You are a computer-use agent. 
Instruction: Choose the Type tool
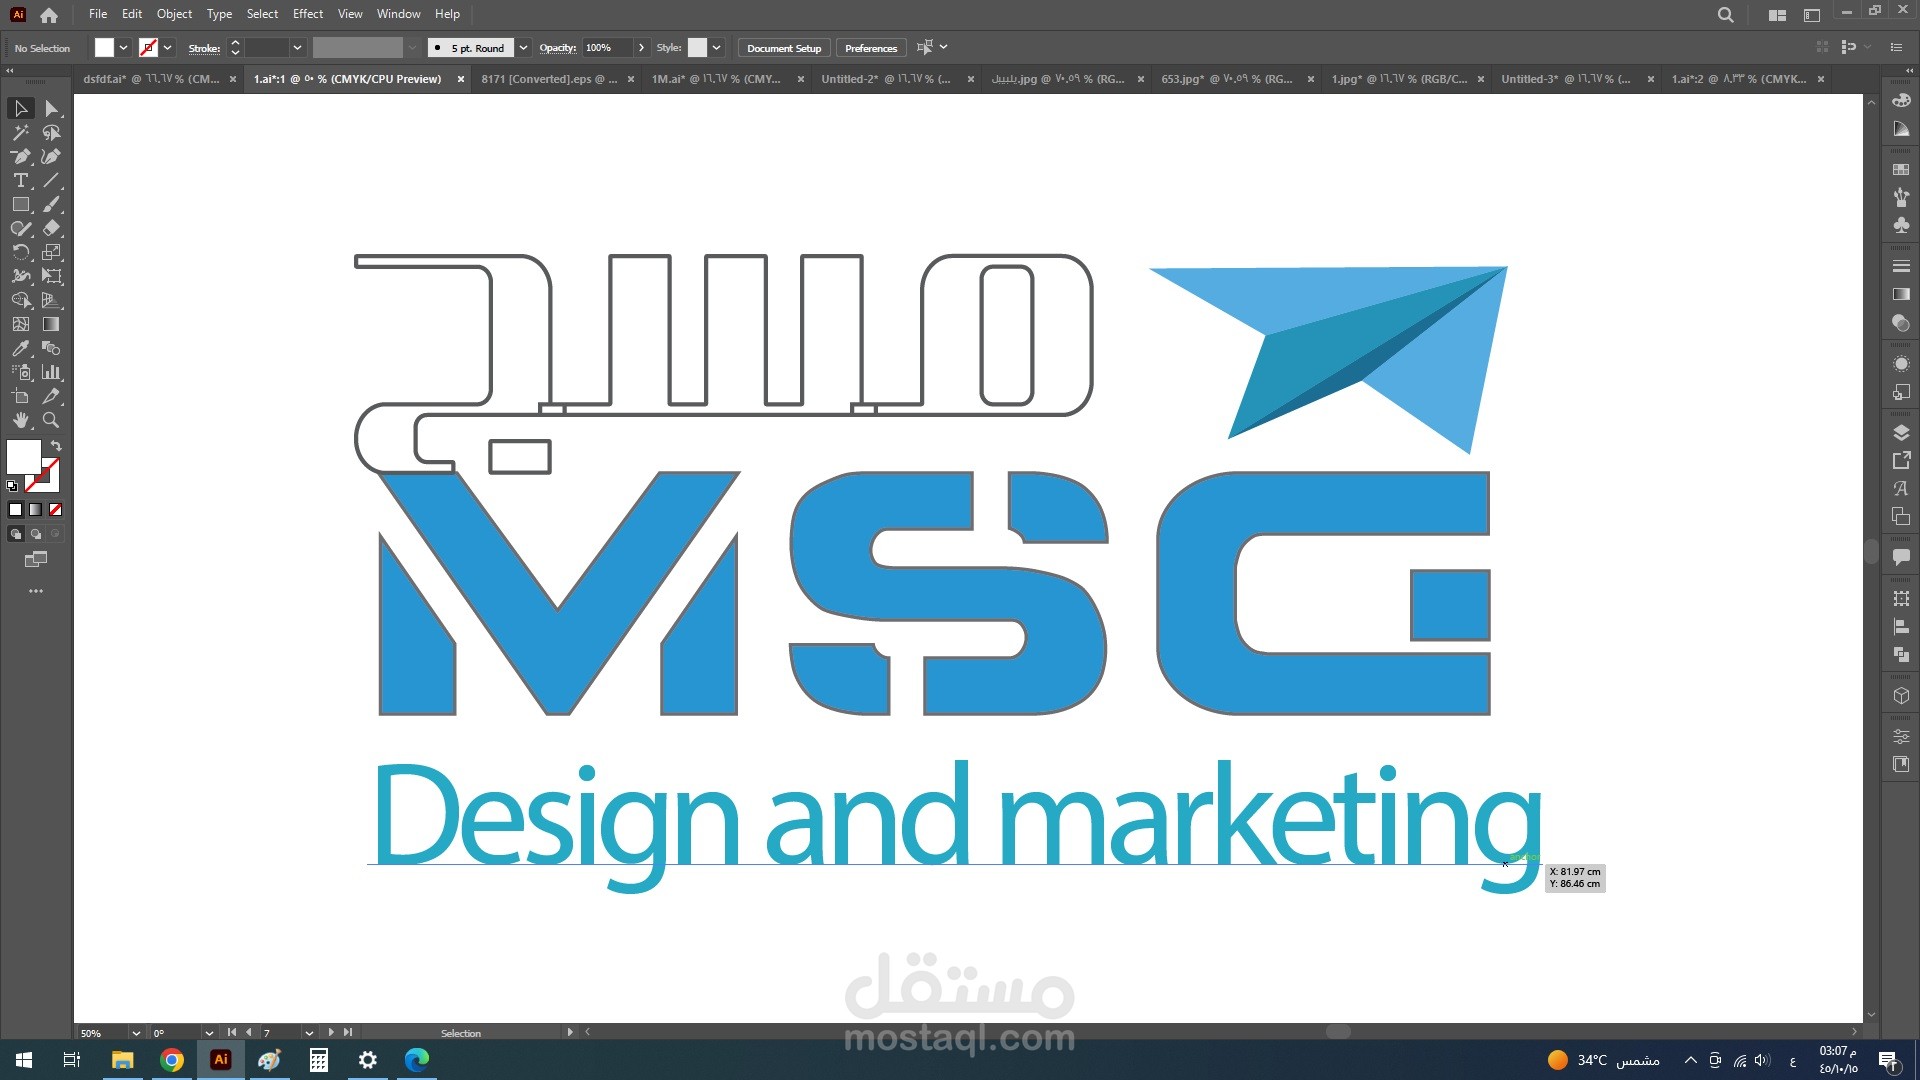20,180
